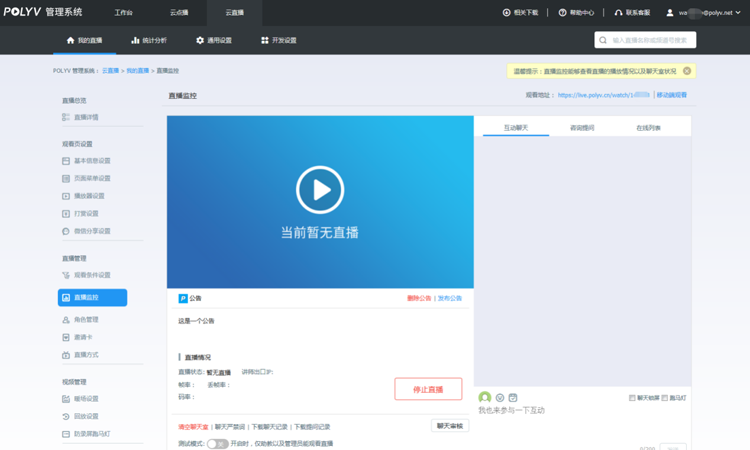Switch to the 在线列表 tab
Image resolution: width=750 pixels, height=450 pixels.
coord(648,128)
